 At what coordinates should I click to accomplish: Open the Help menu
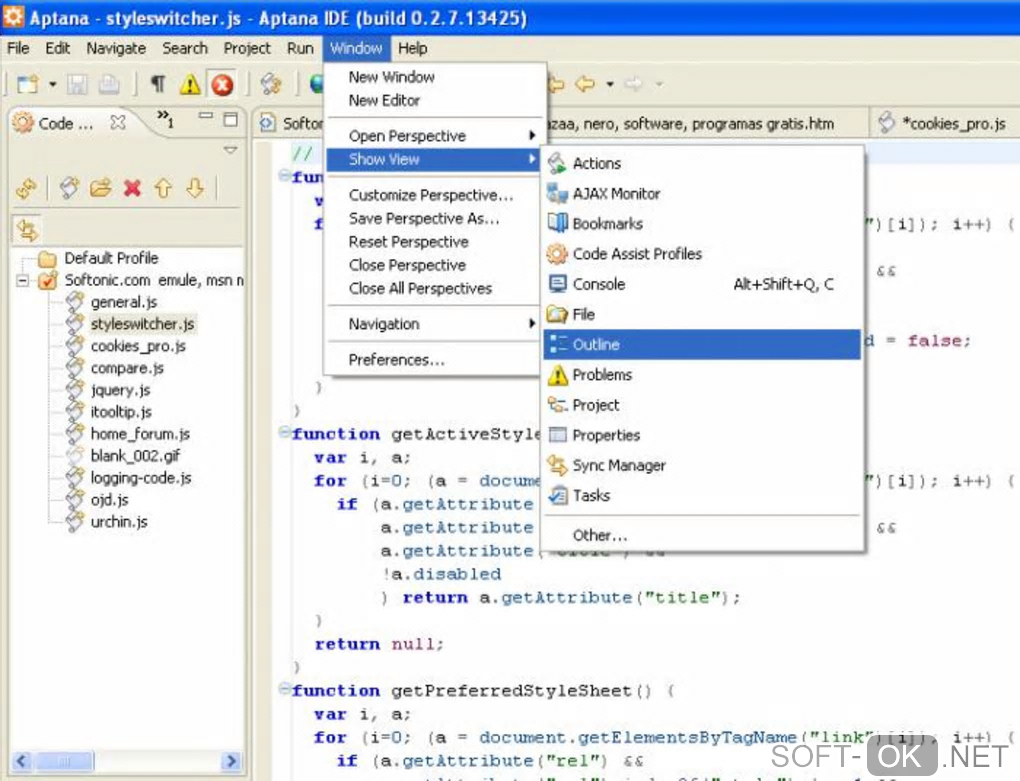pyautogui.click(x=412, y=48)
